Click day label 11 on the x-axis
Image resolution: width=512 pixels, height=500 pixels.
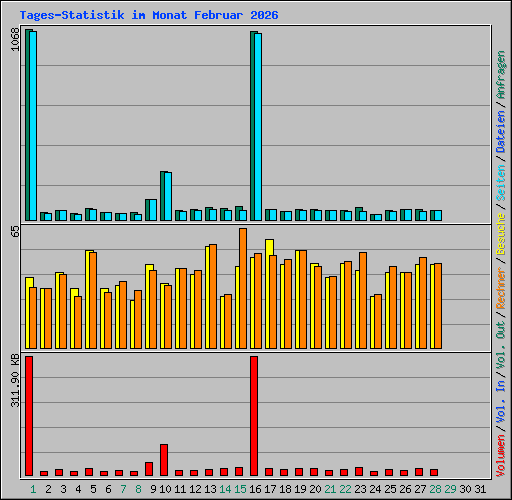[x=180, y=489]
